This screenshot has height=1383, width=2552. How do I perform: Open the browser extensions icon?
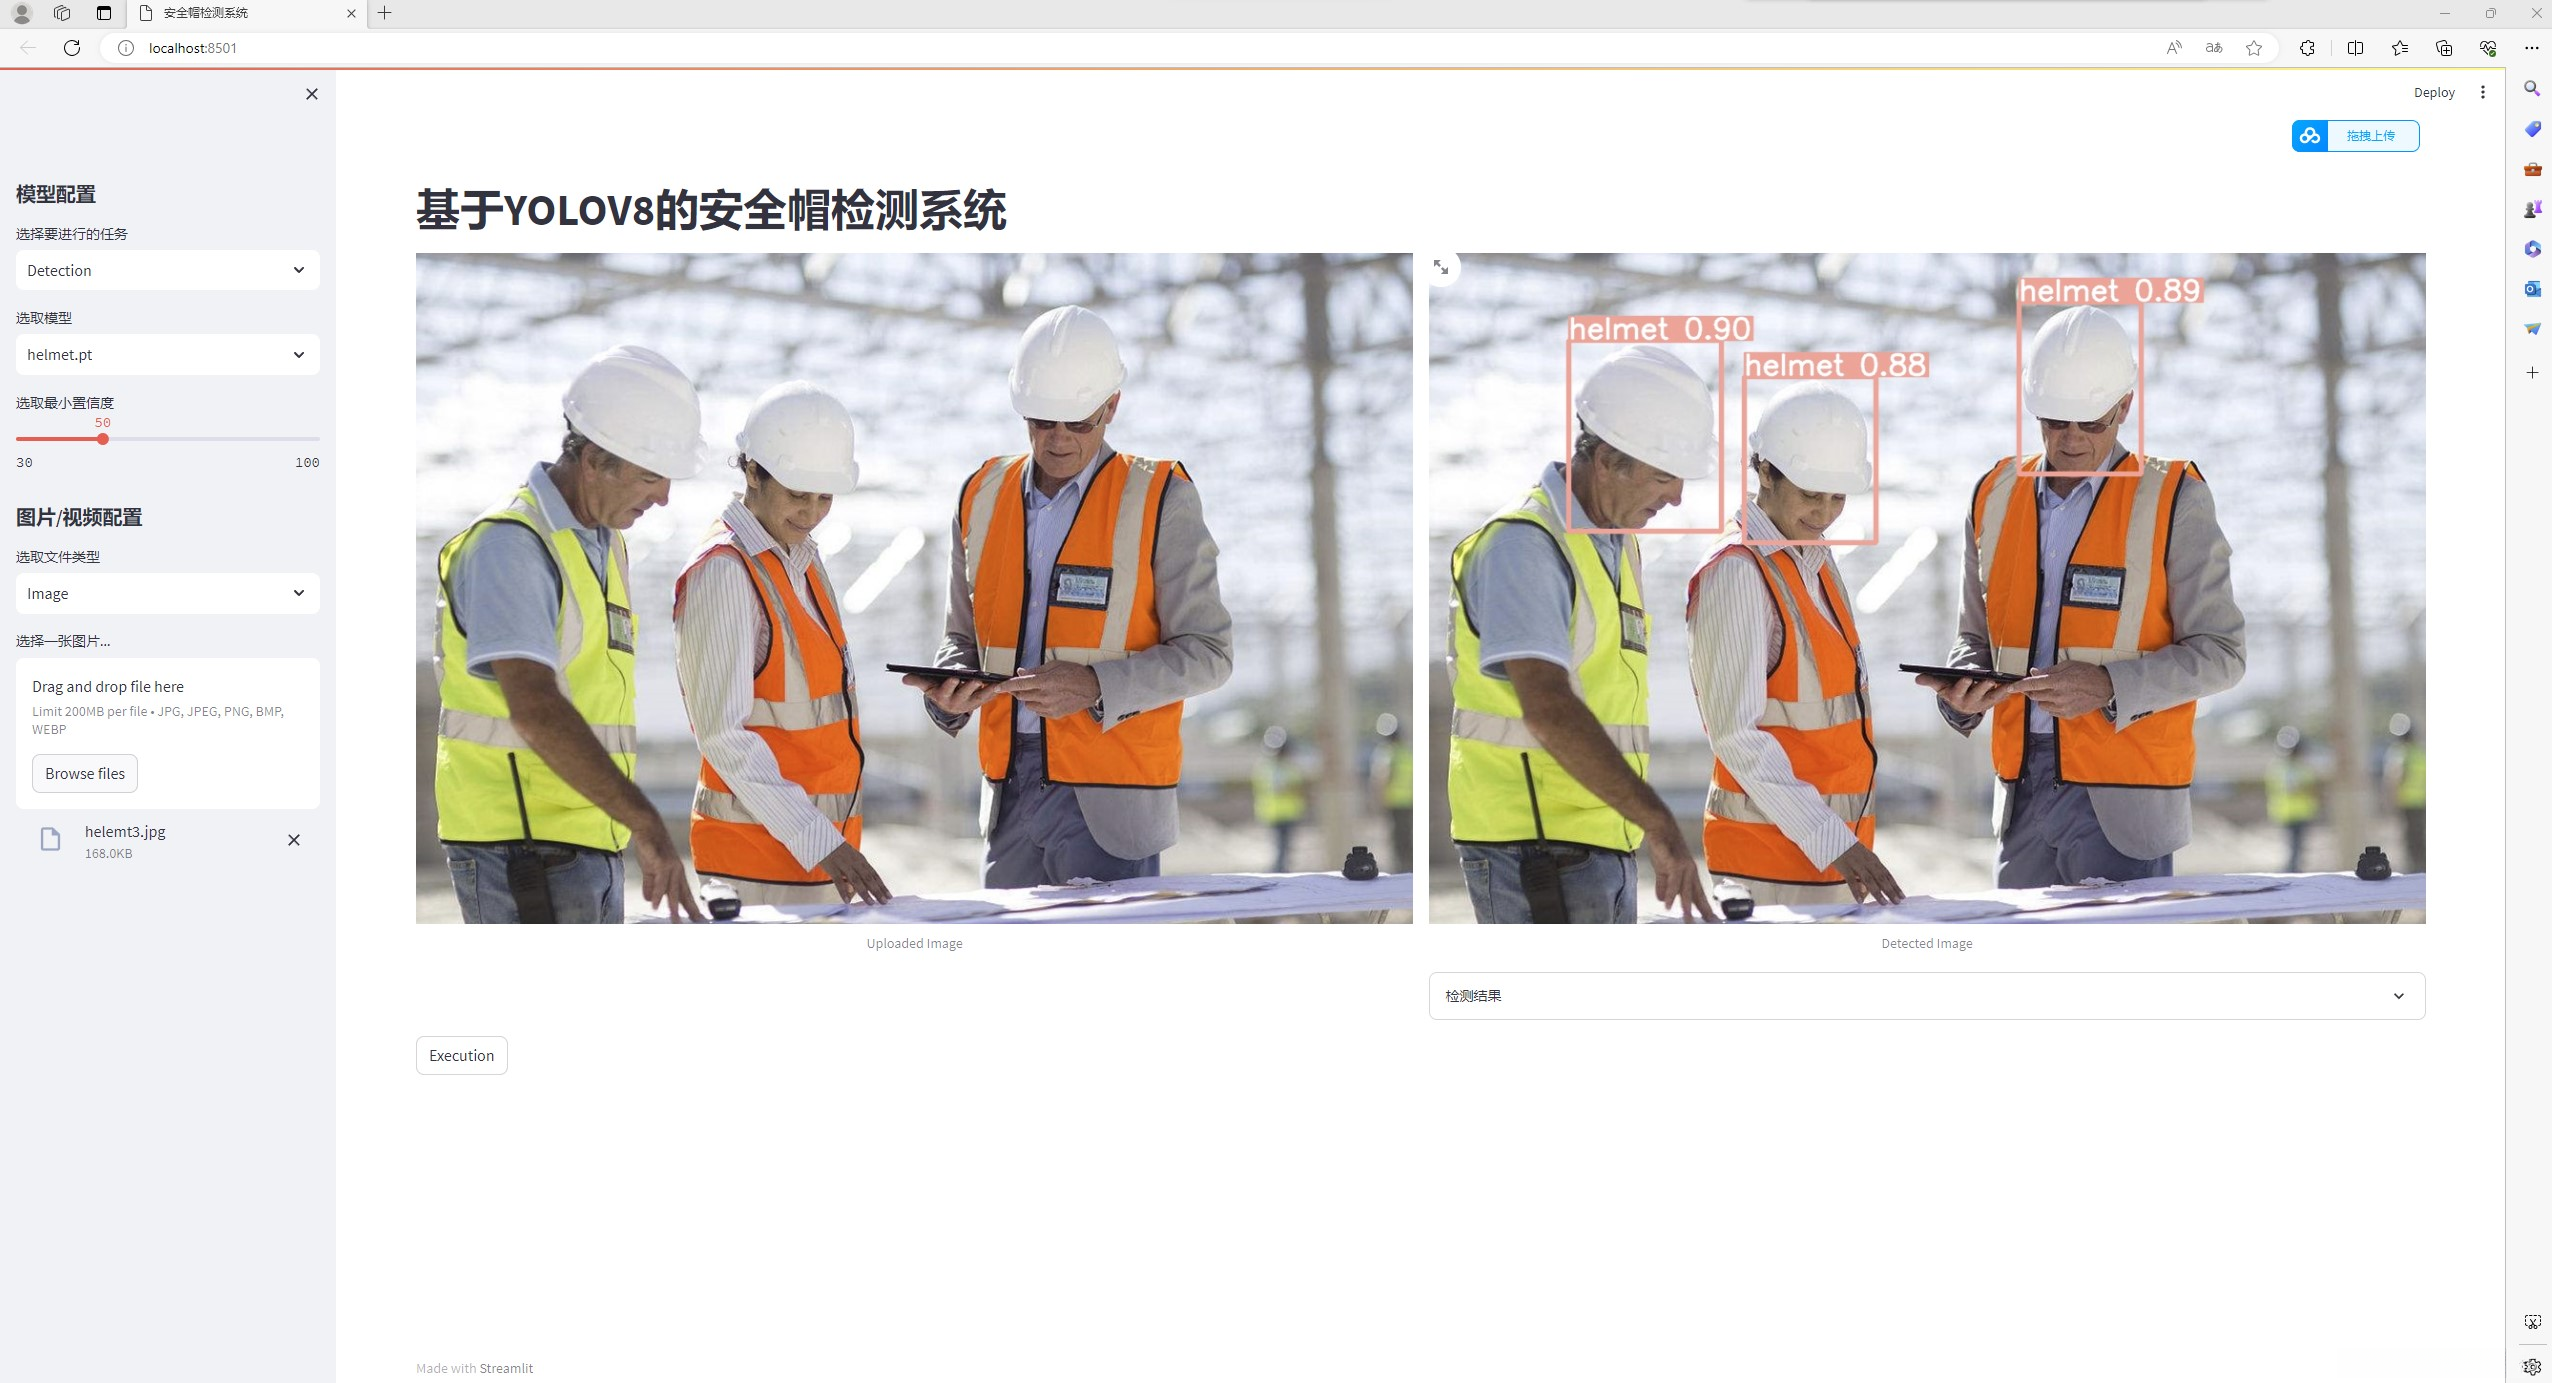pos(2307,48)
